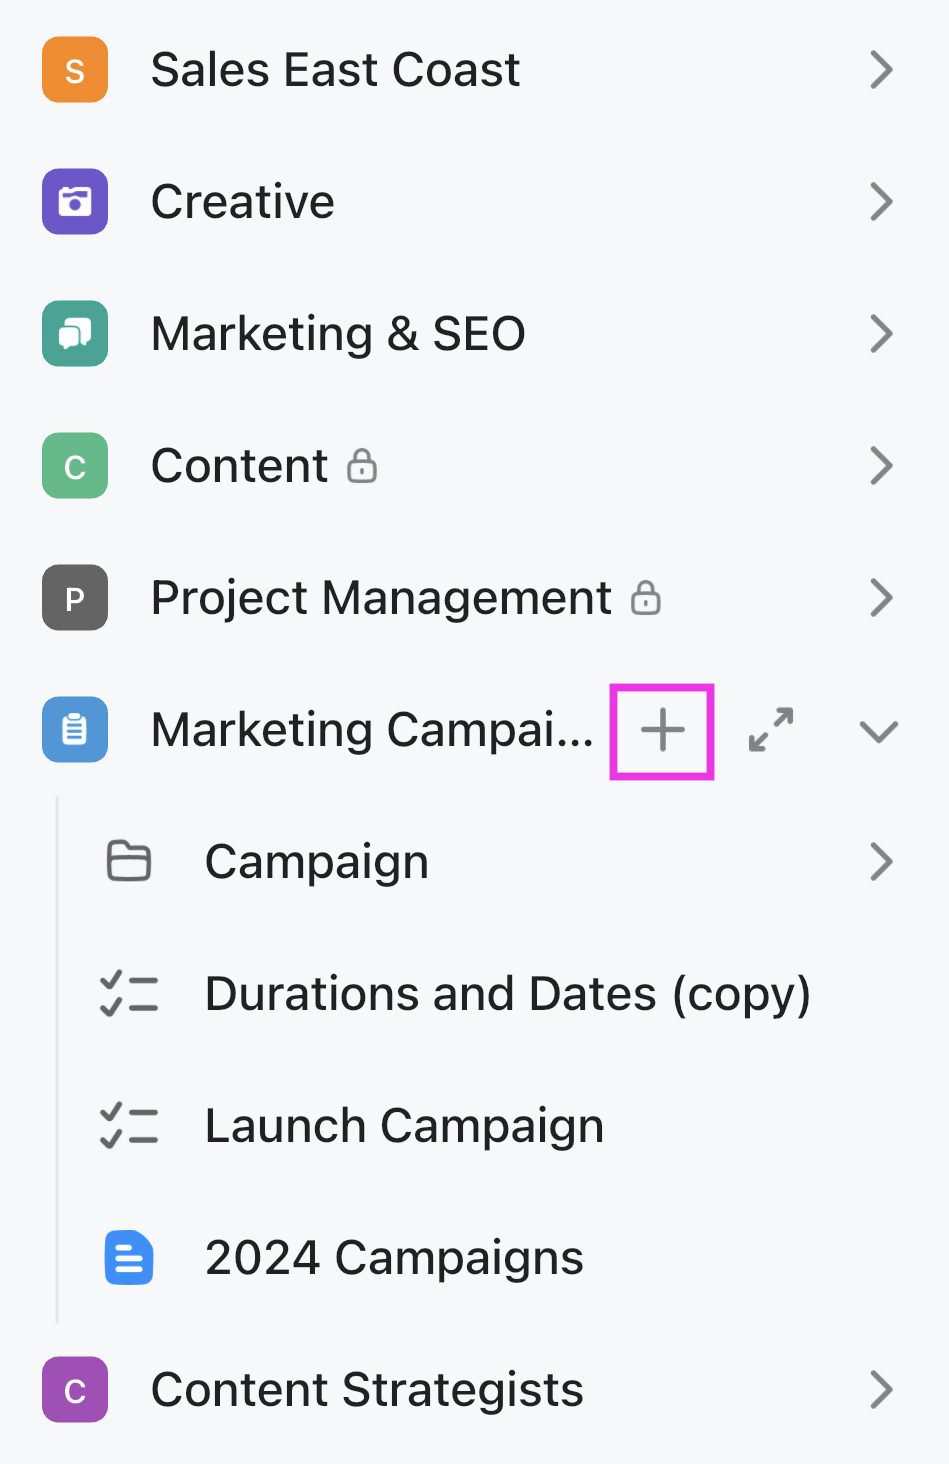The image size is (949, 1464).
Task: Open Durations and Dates (copy) list
Action: 506,993
